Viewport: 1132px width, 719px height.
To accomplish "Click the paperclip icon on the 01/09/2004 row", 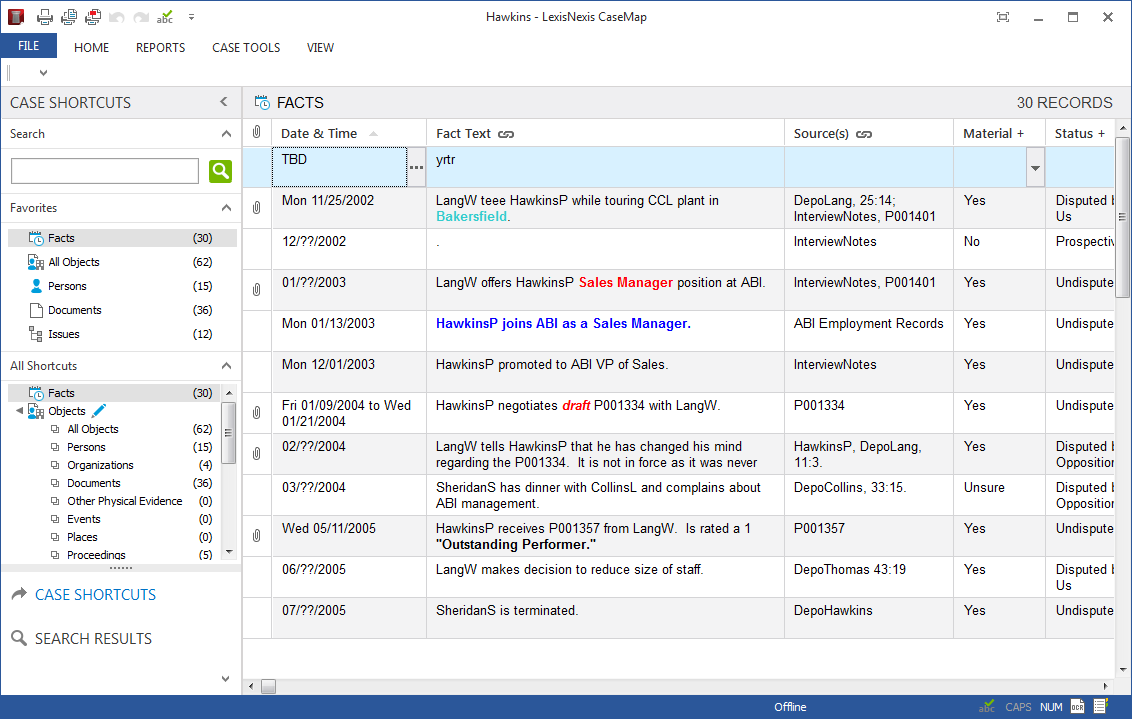I will [x=256, y=413].
